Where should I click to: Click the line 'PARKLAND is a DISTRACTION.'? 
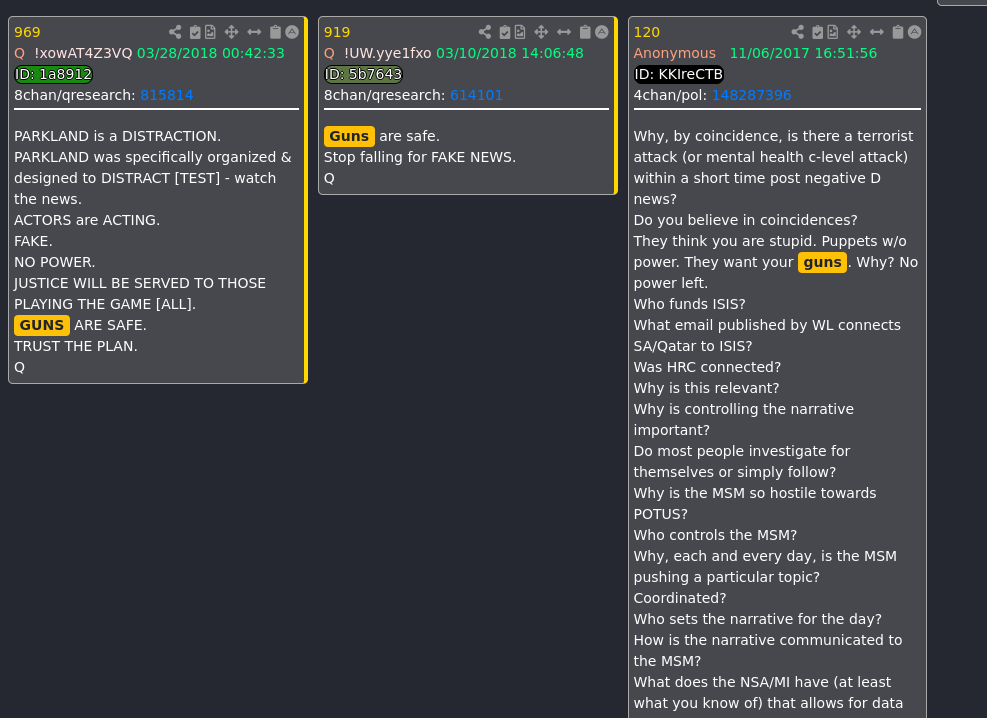(x=118, y=137)
